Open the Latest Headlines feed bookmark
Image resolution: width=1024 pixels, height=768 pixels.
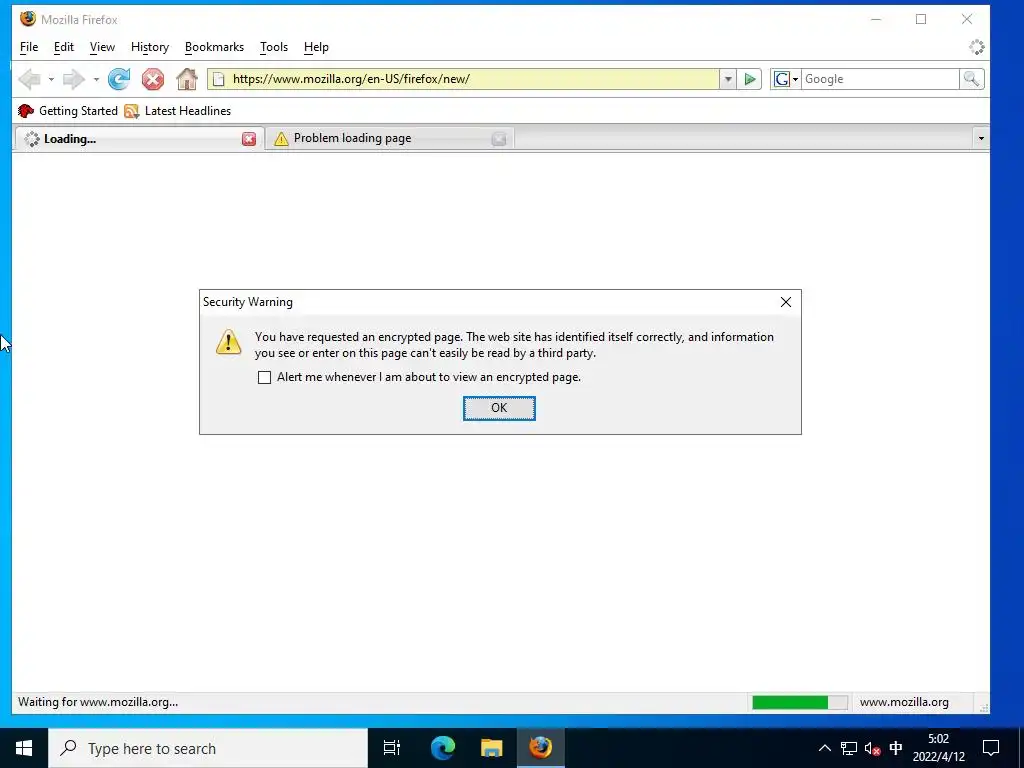[178, 111]
